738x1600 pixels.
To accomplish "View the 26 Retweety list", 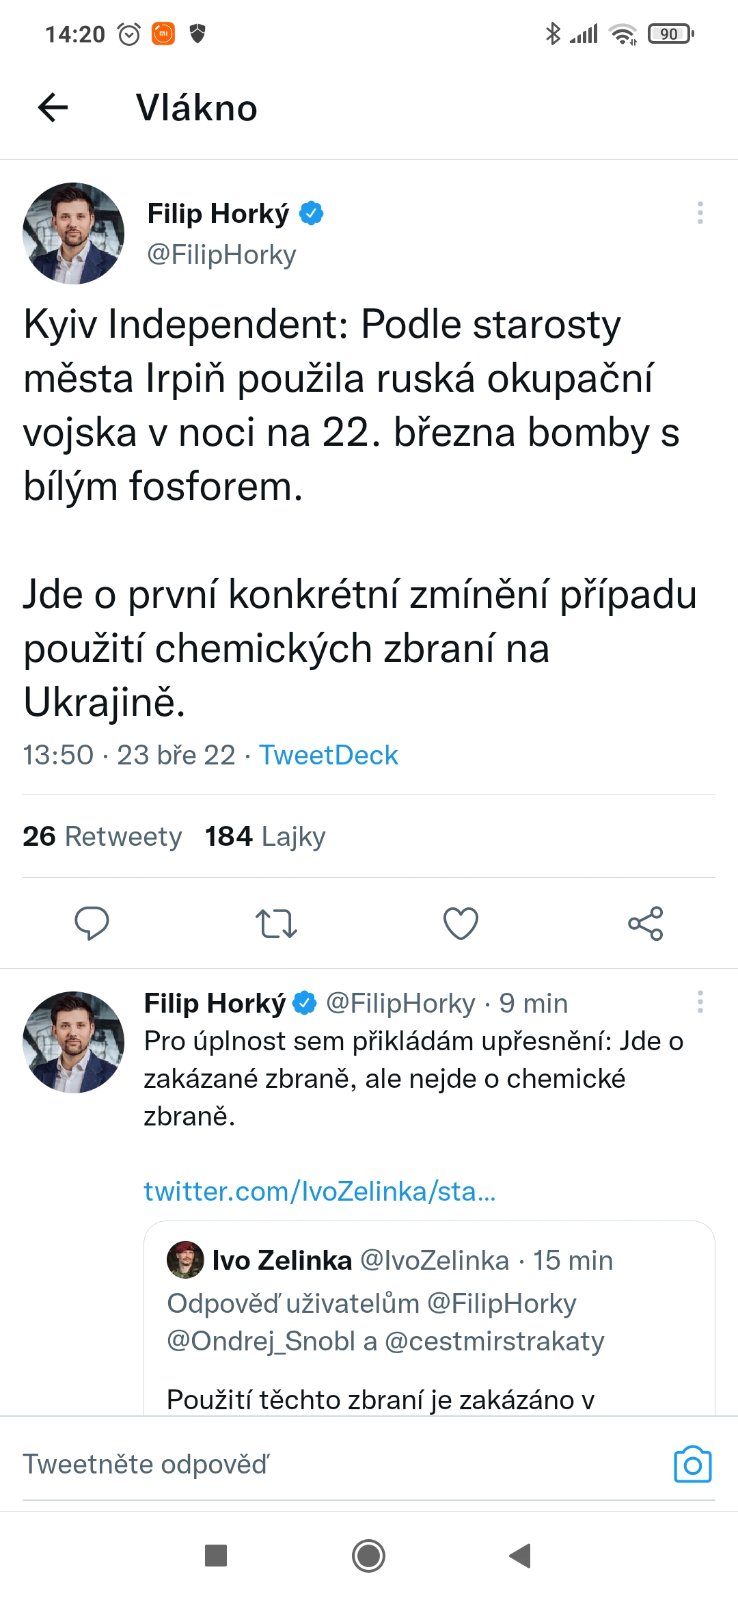I will coord(102,836).
